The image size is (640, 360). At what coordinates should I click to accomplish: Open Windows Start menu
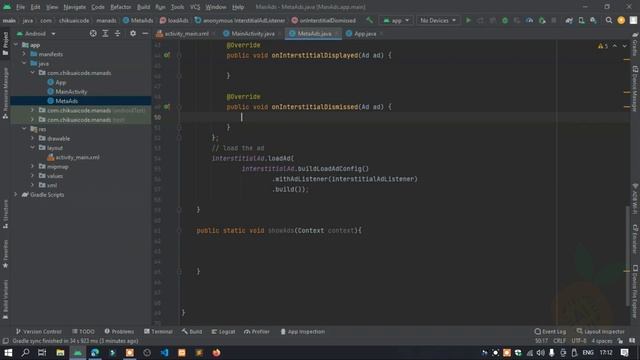pos(8,353)
